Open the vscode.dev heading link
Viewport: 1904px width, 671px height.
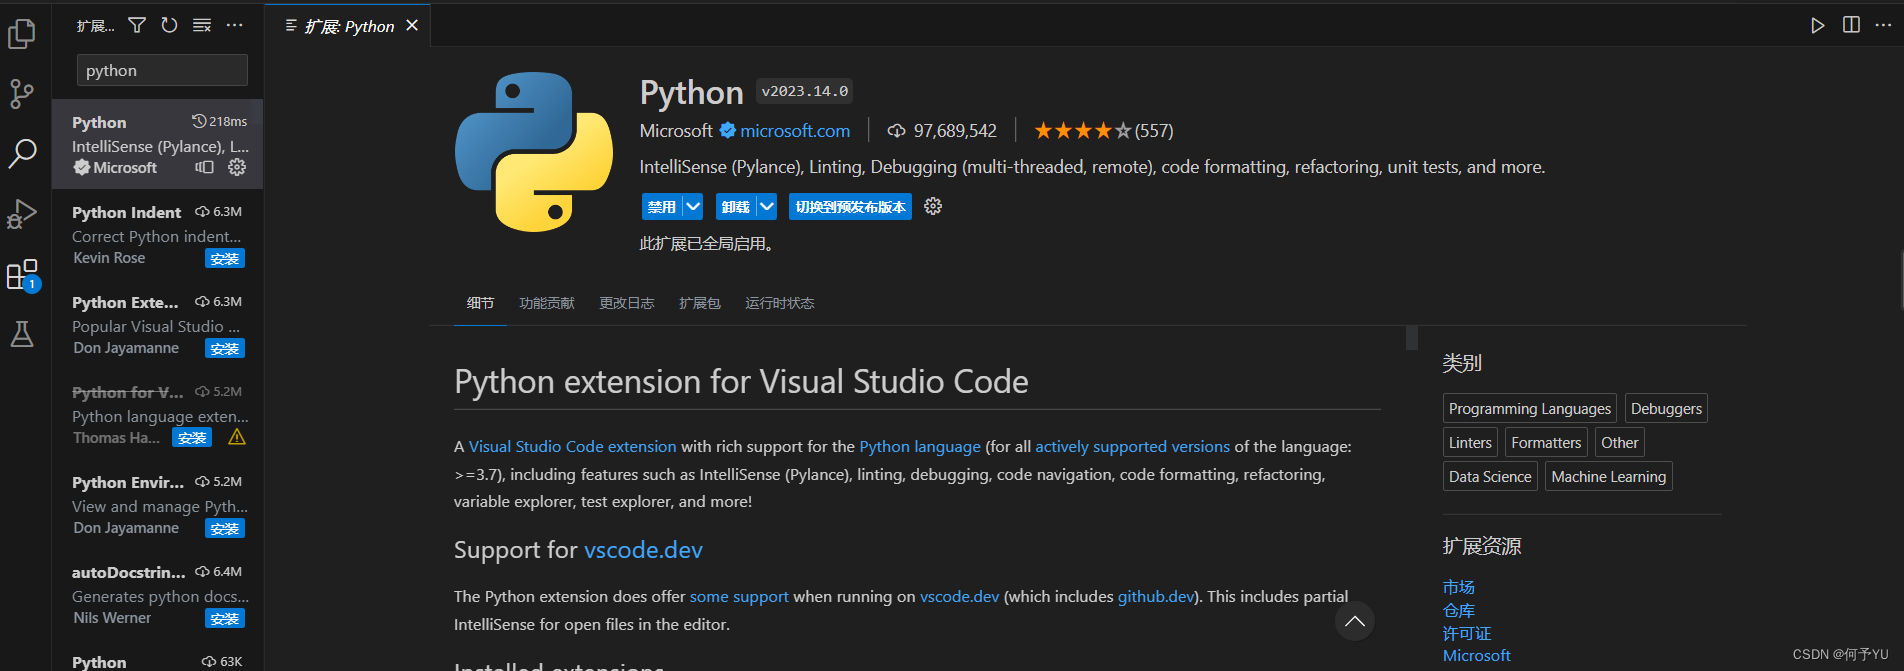[x=643, y=550]
